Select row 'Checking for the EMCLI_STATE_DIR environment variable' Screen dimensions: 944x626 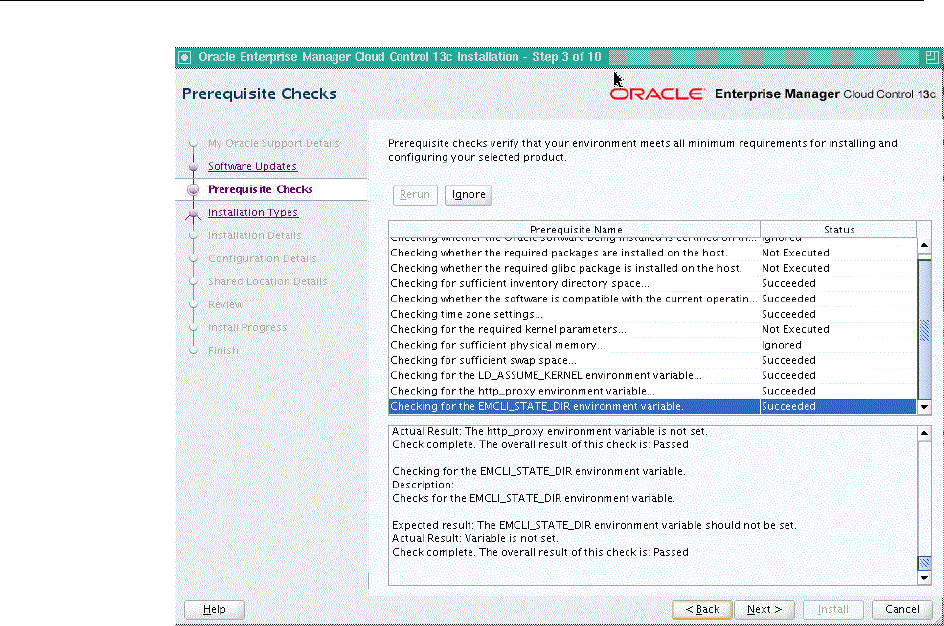coord(653,406)
